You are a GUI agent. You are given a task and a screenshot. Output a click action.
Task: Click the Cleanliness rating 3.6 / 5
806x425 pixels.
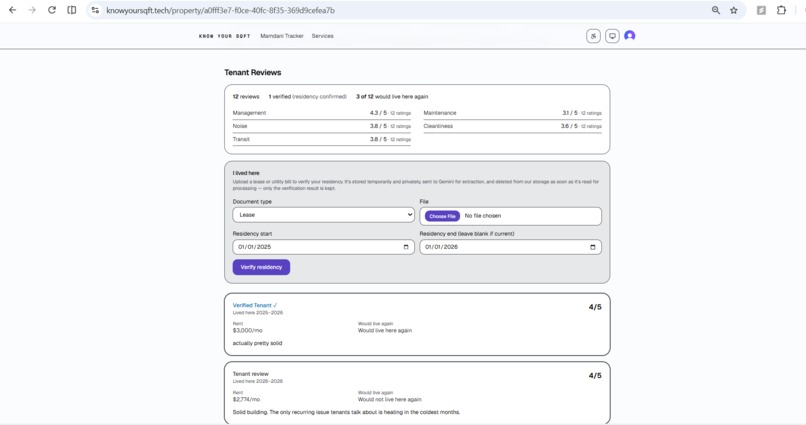click(x=569, y=126)
